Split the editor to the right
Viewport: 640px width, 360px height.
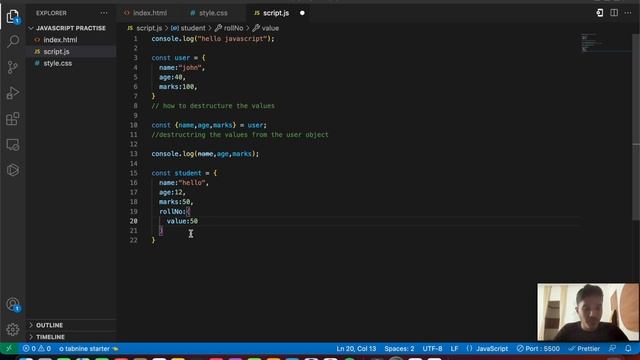point(614,13)
